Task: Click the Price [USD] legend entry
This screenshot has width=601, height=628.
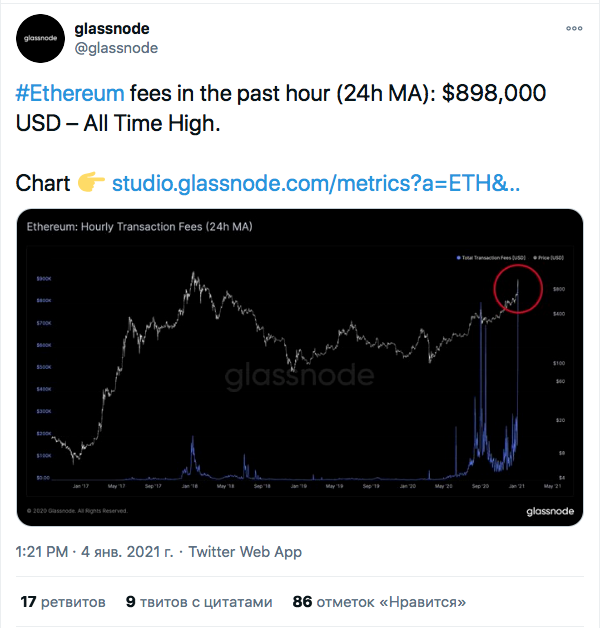Action: 546,259
